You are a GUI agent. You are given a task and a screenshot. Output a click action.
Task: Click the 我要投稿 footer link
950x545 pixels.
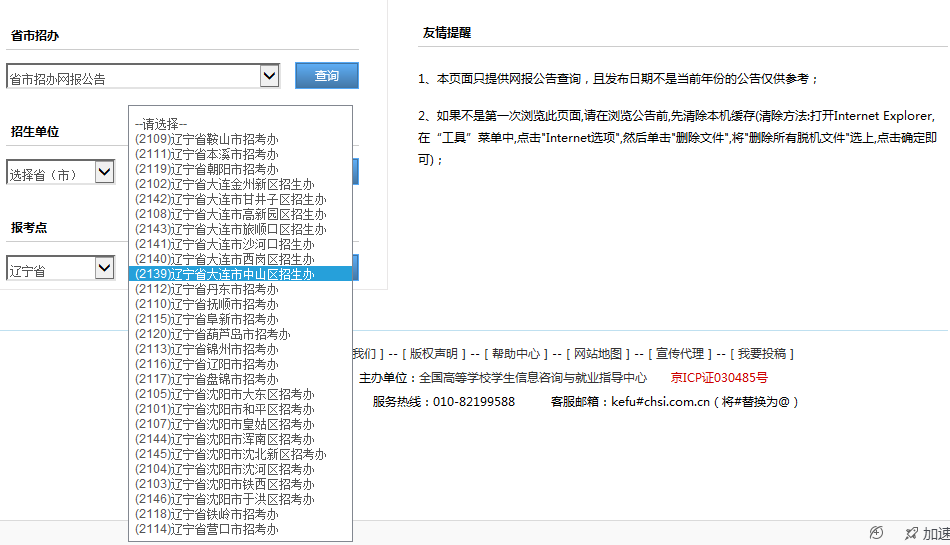763,354
